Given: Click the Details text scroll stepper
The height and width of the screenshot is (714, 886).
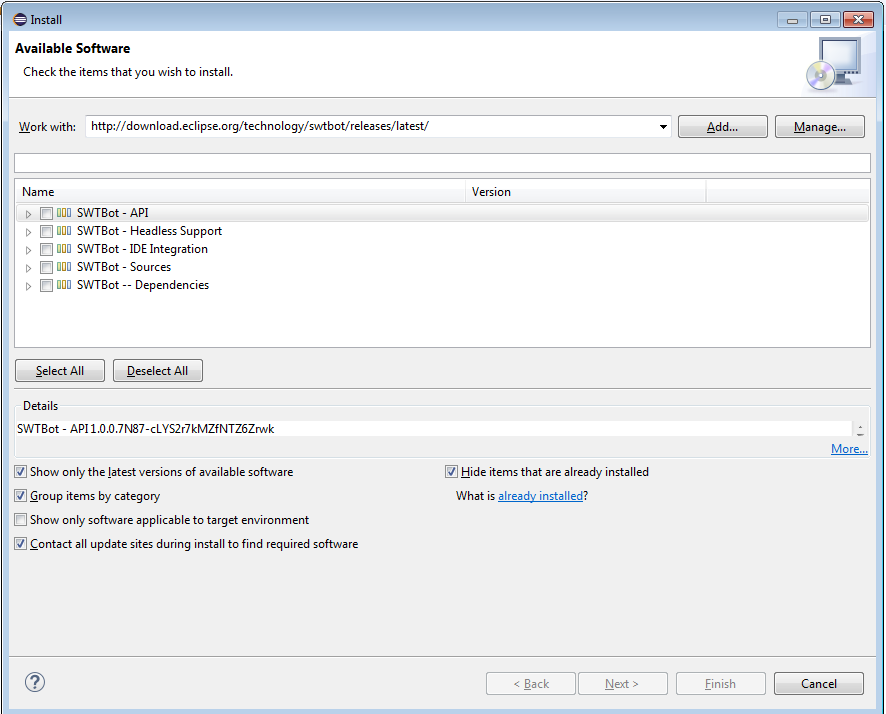Looking at the screenshot, I should [x=860, y=430].
